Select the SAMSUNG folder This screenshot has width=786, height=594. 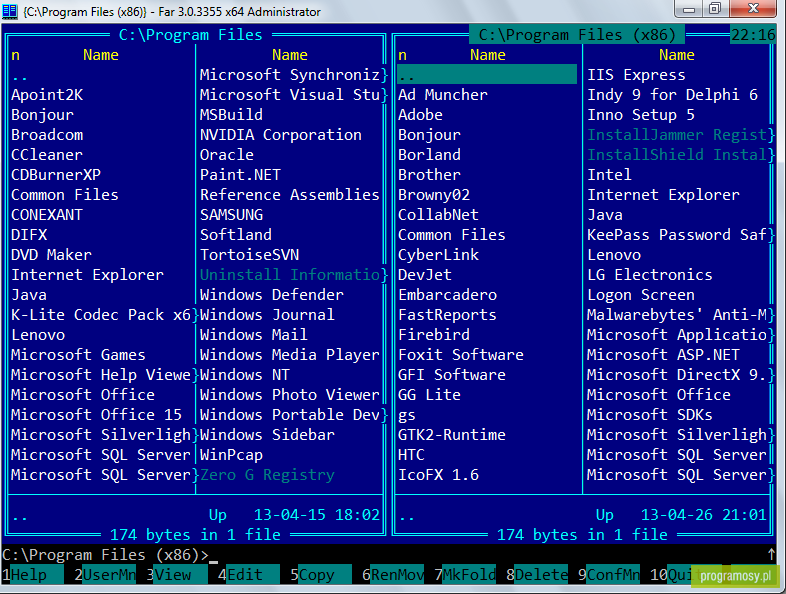[231, 215]
